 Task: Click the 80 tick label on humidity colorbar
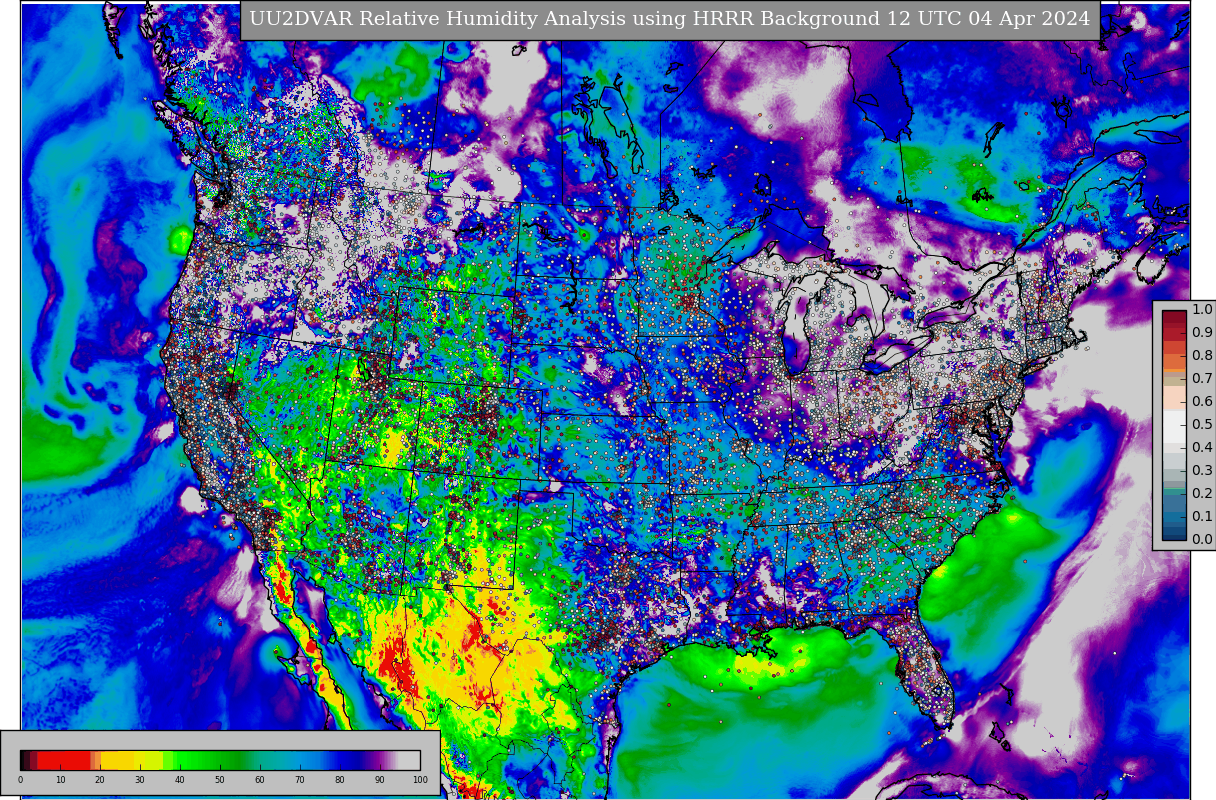[340, 781]
